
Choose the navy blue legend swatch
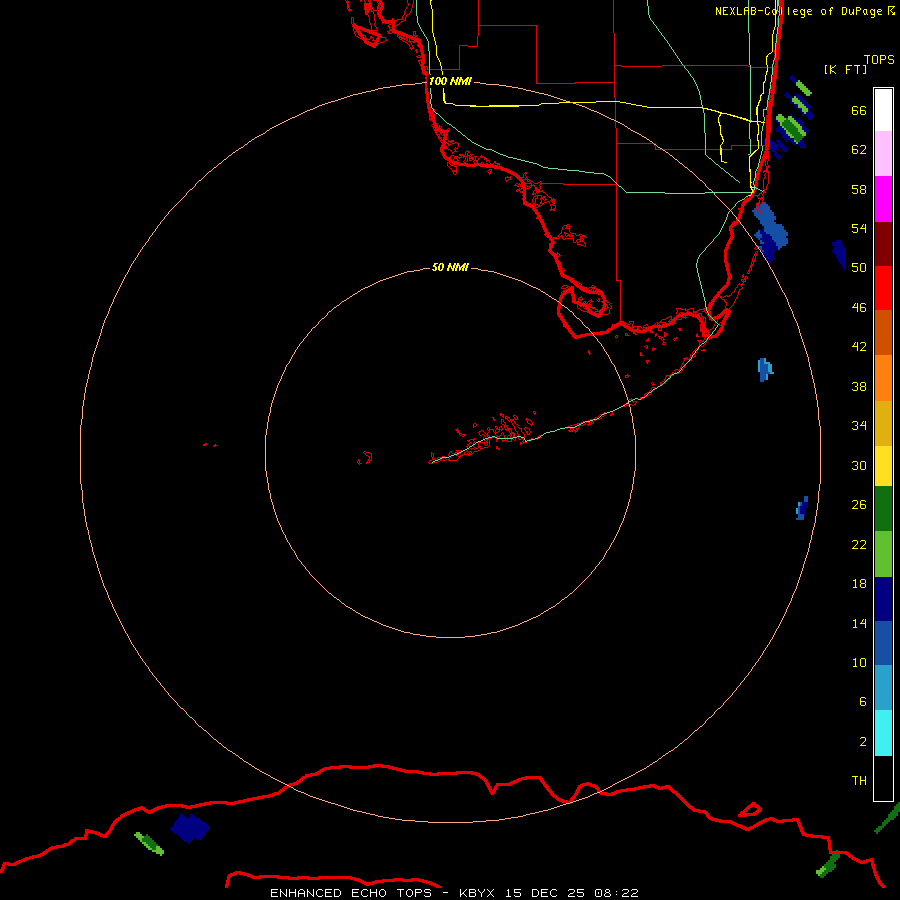coord(883,599)
